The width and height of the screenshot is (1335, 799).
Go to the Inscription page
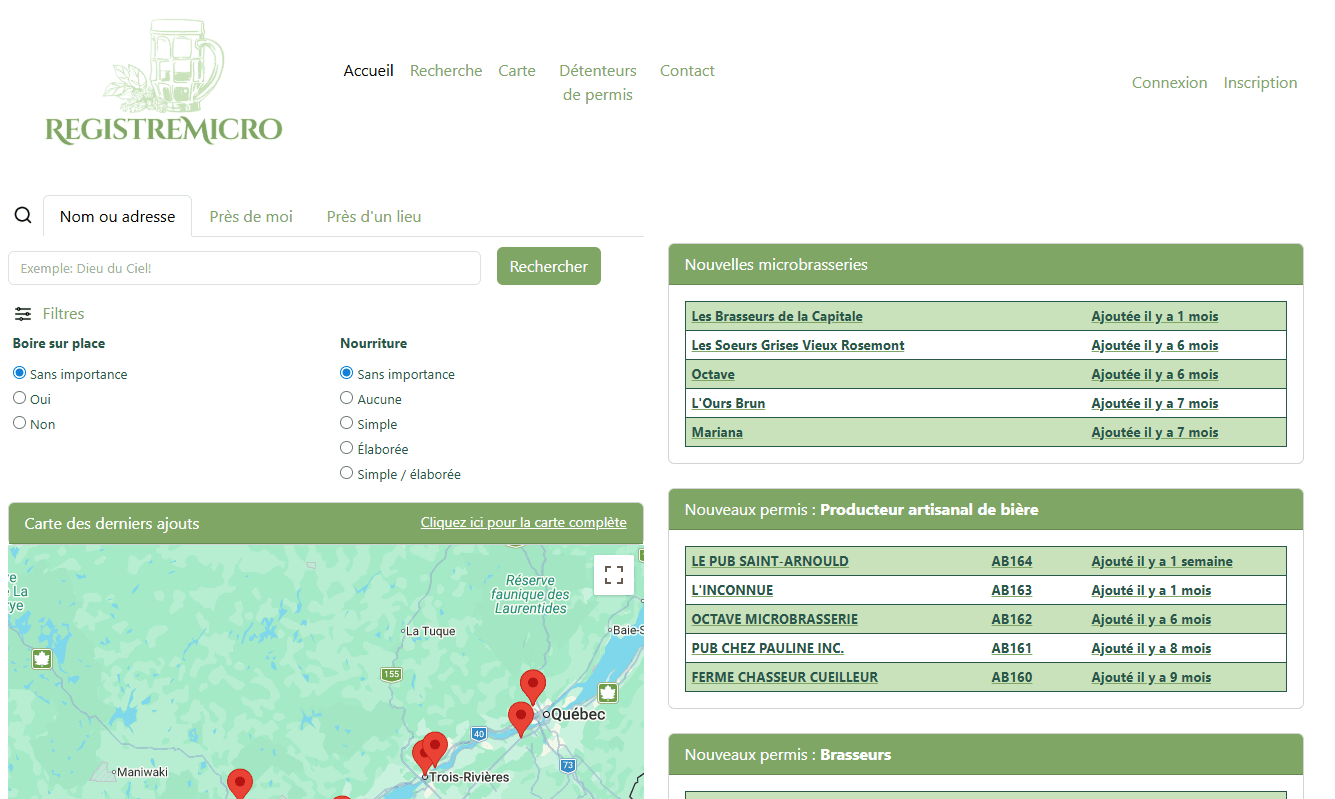1260,83
